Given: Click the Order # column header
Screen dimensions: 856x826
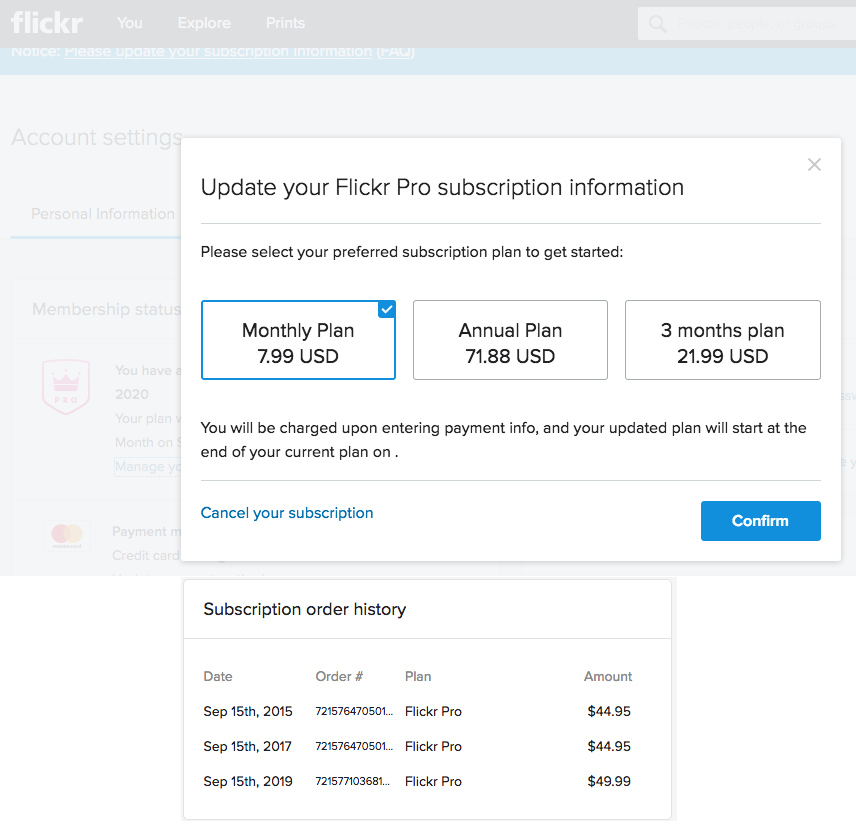Looking at the screenshot, I should coord(339,676).
